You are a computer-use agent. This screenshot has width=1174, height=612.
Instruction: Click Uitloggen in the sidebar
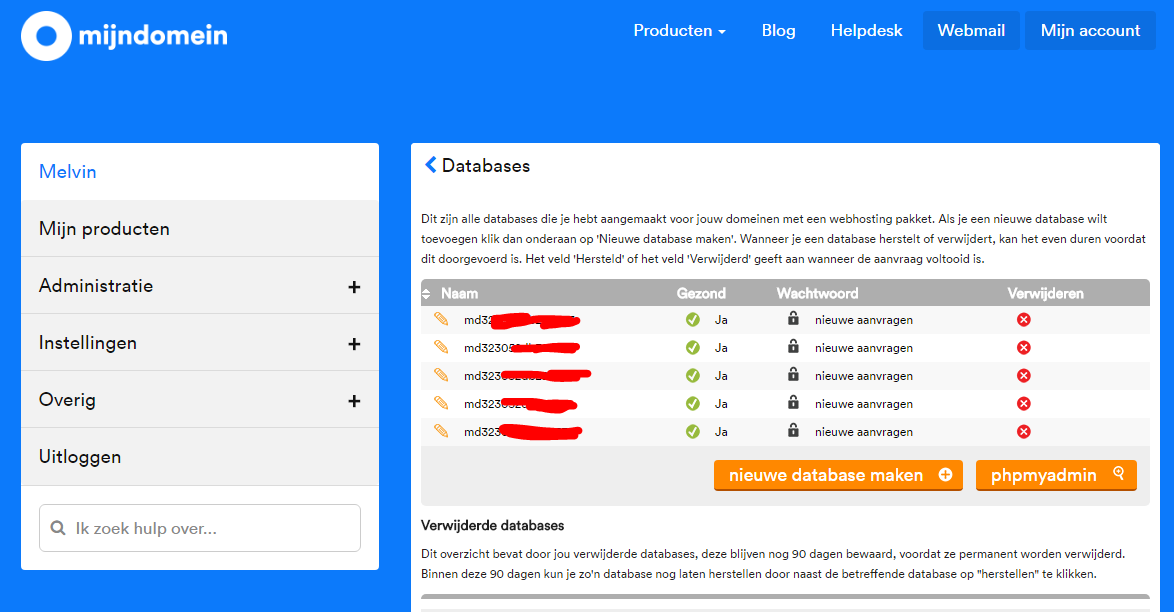coord(78,455)
